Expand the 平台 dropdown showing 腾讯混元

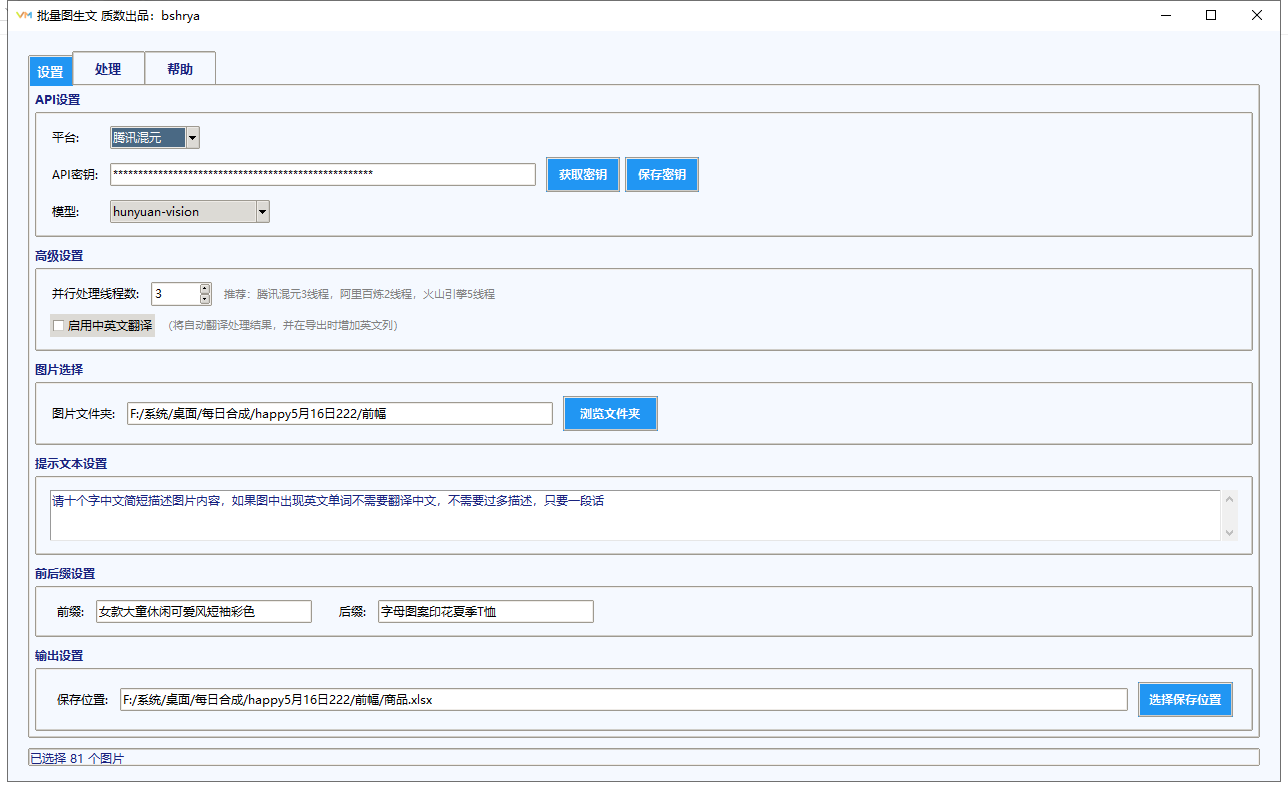(192, 137)
